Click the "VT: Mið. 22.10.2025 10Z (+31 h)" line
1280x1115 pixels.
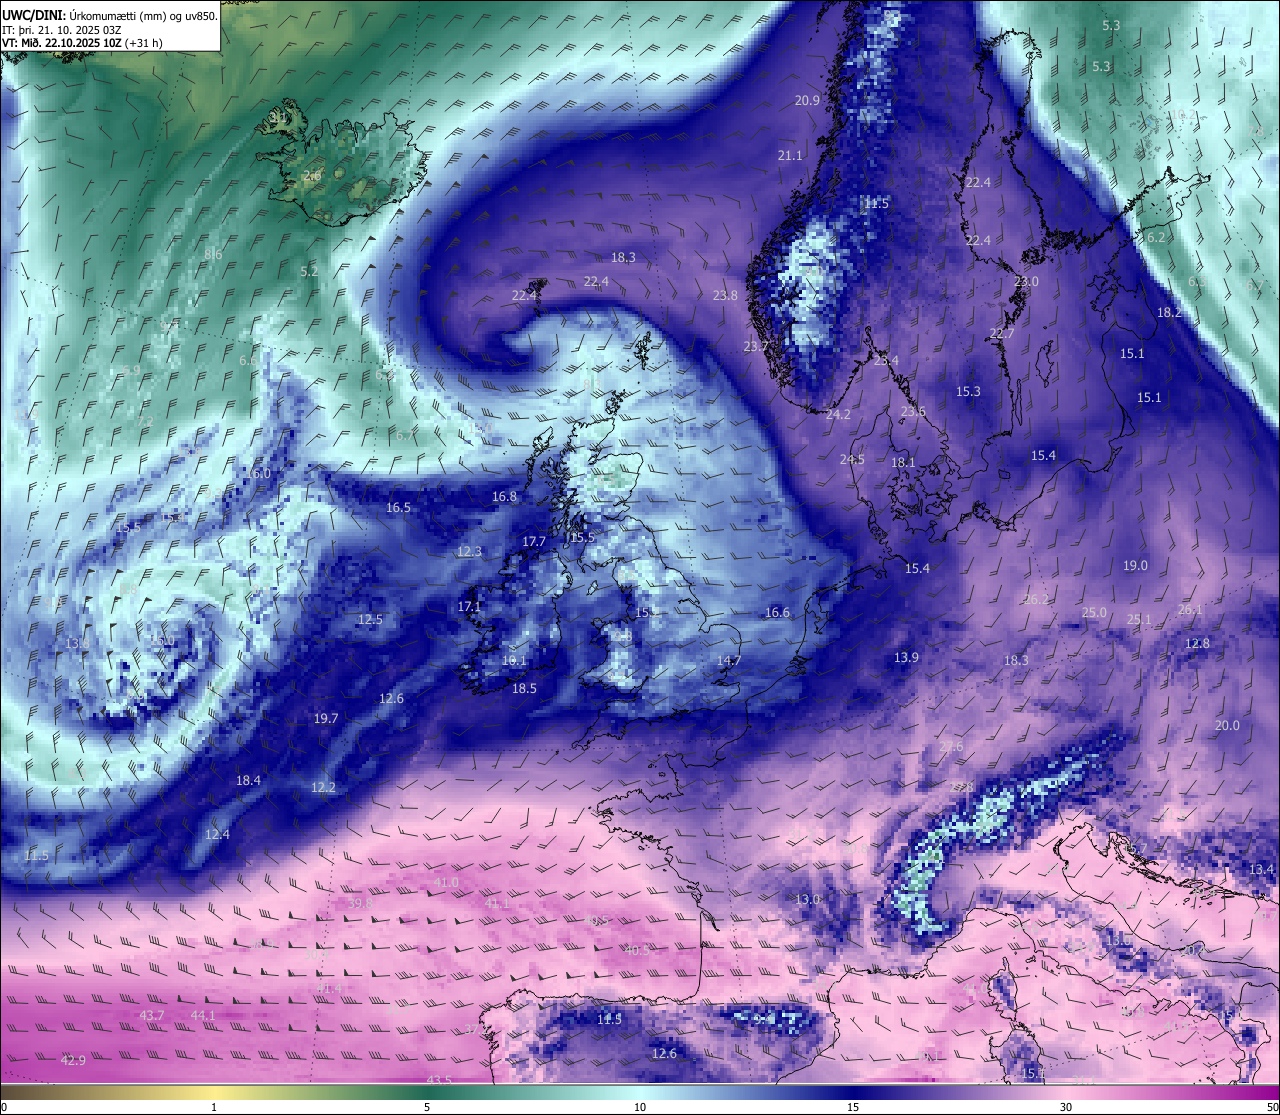[82, 43]
